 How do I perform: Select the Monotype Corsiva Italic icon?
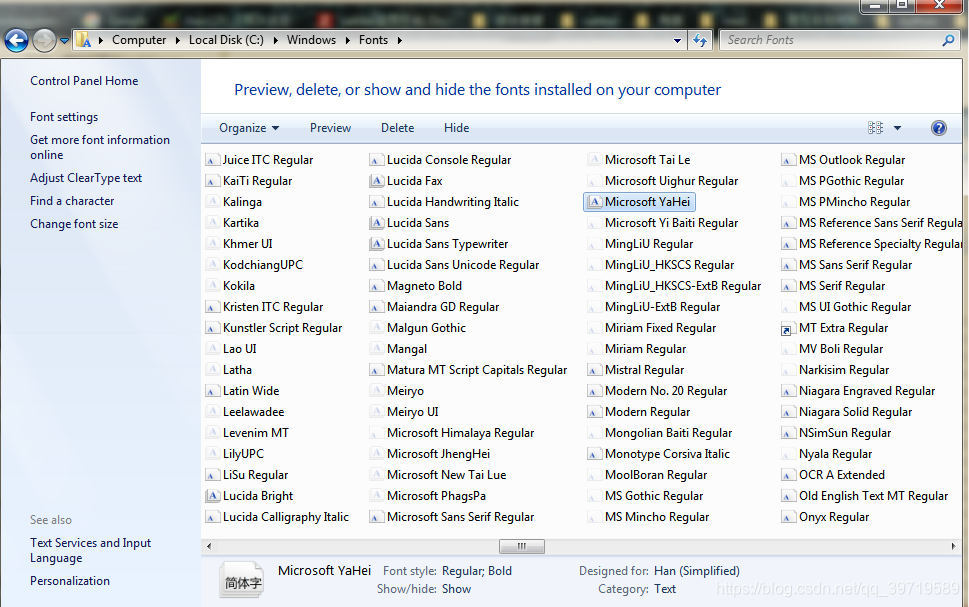[x=594, y=454]
